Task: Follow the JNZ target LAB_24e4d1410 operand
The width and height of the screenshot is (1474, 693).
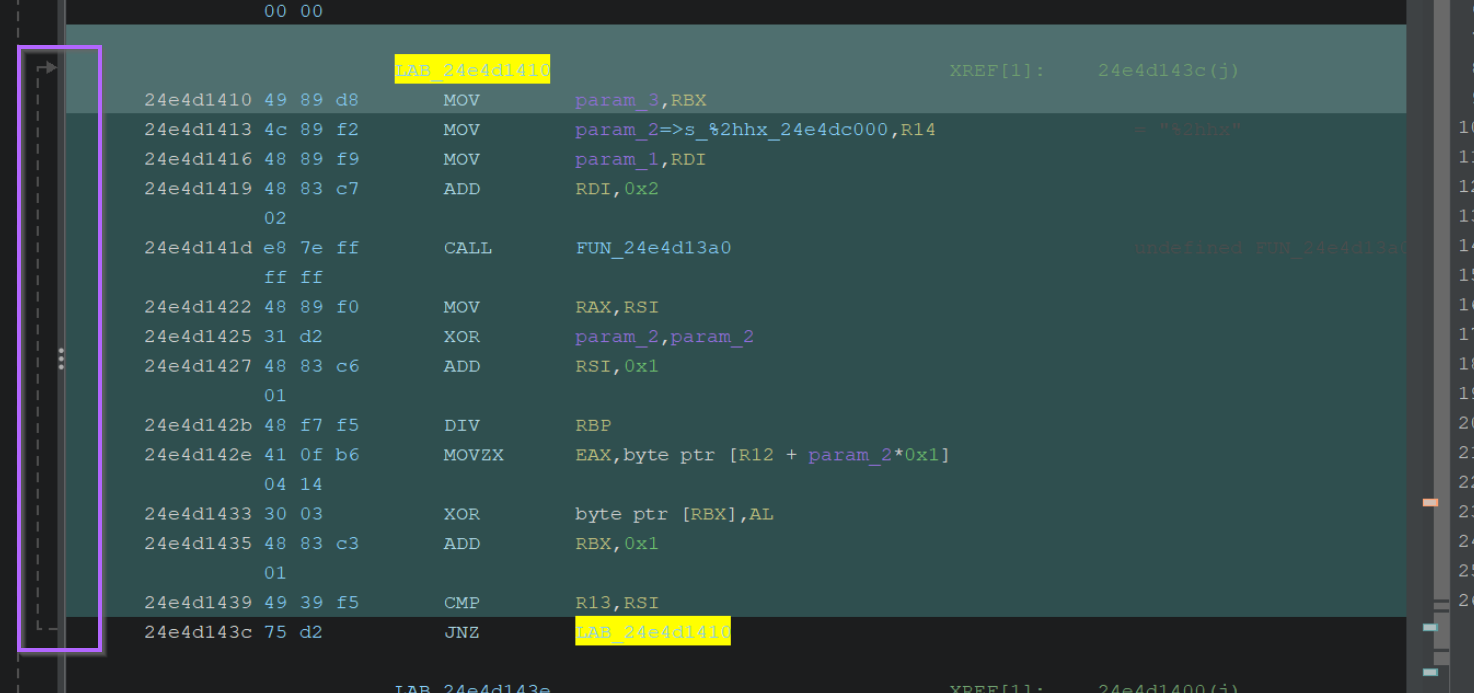Action: [653, 632]
